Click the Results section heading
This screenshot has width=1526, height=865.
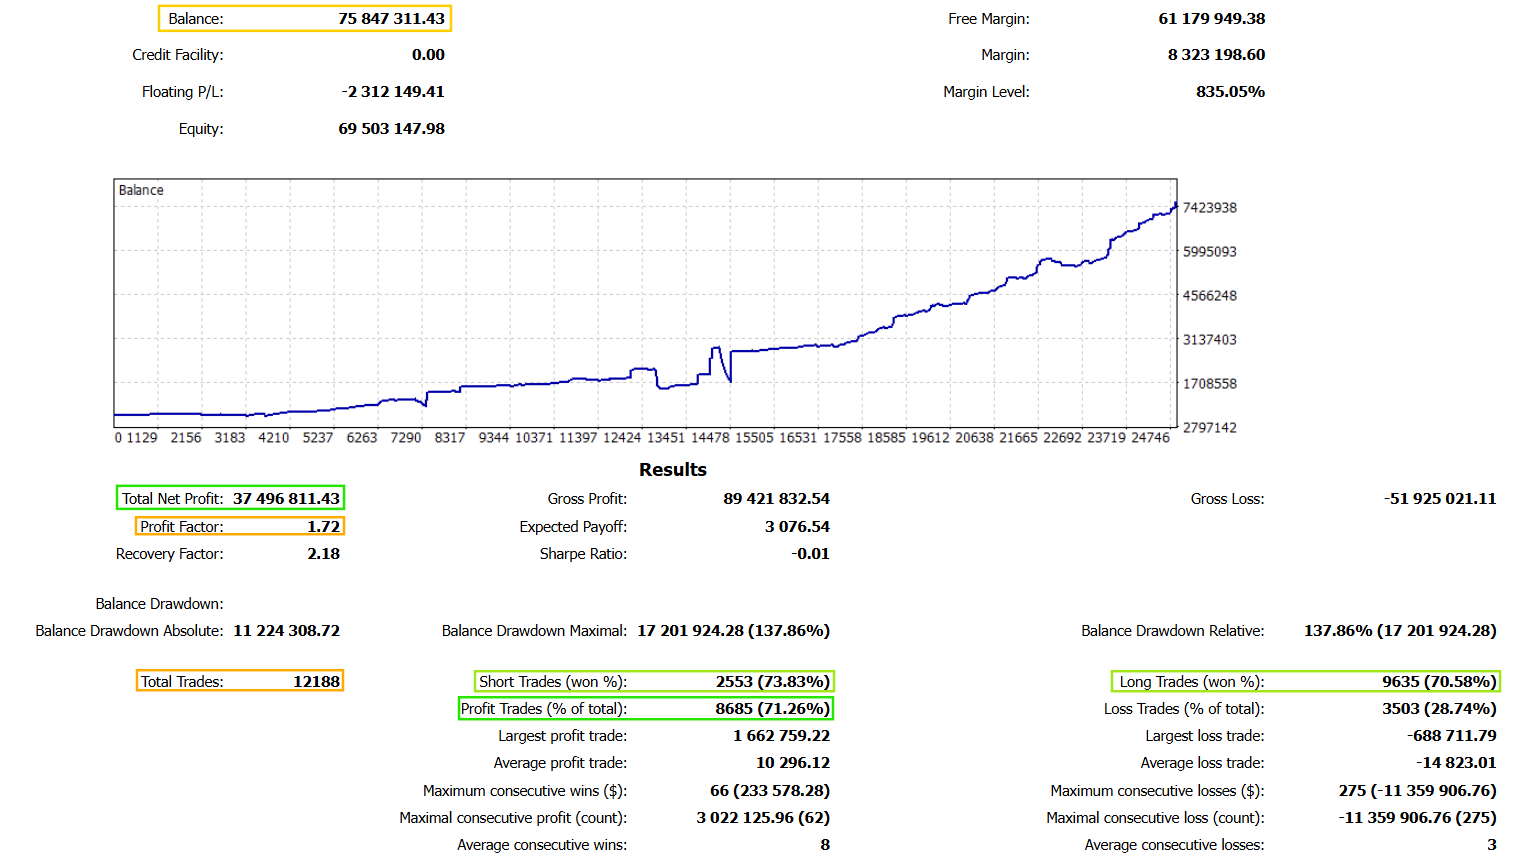tap(672, 470)
